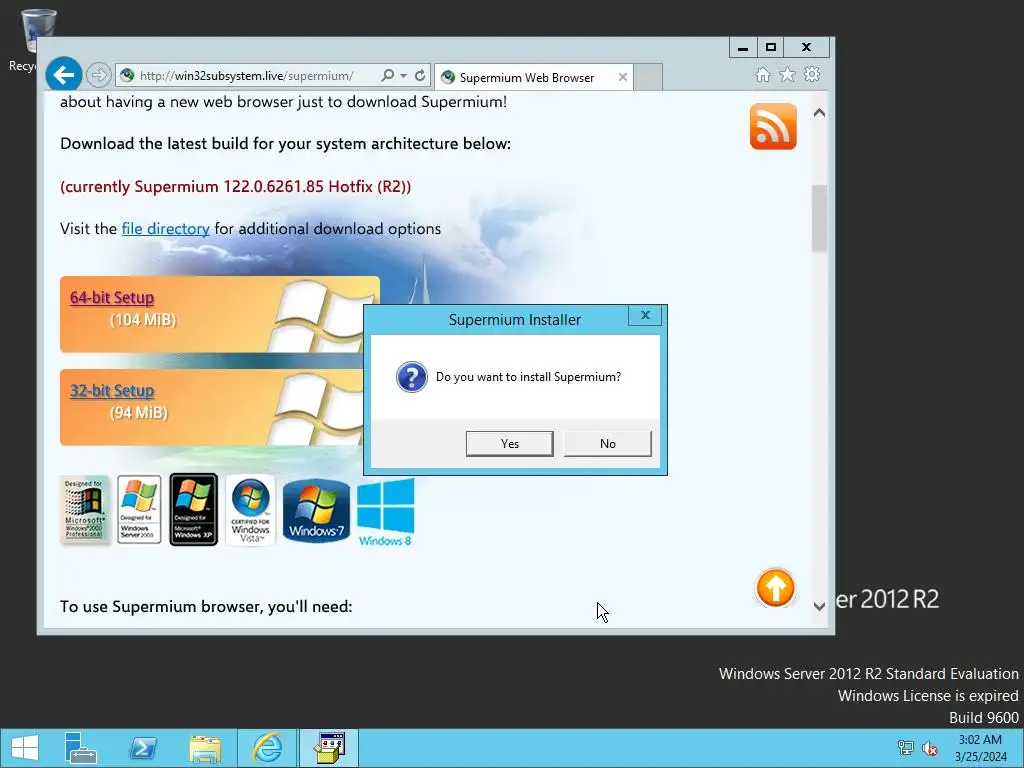Viewport: 1024px width, 768px height.
Task: Click the Windows Vista certified badge
Action: click(250, 510)
